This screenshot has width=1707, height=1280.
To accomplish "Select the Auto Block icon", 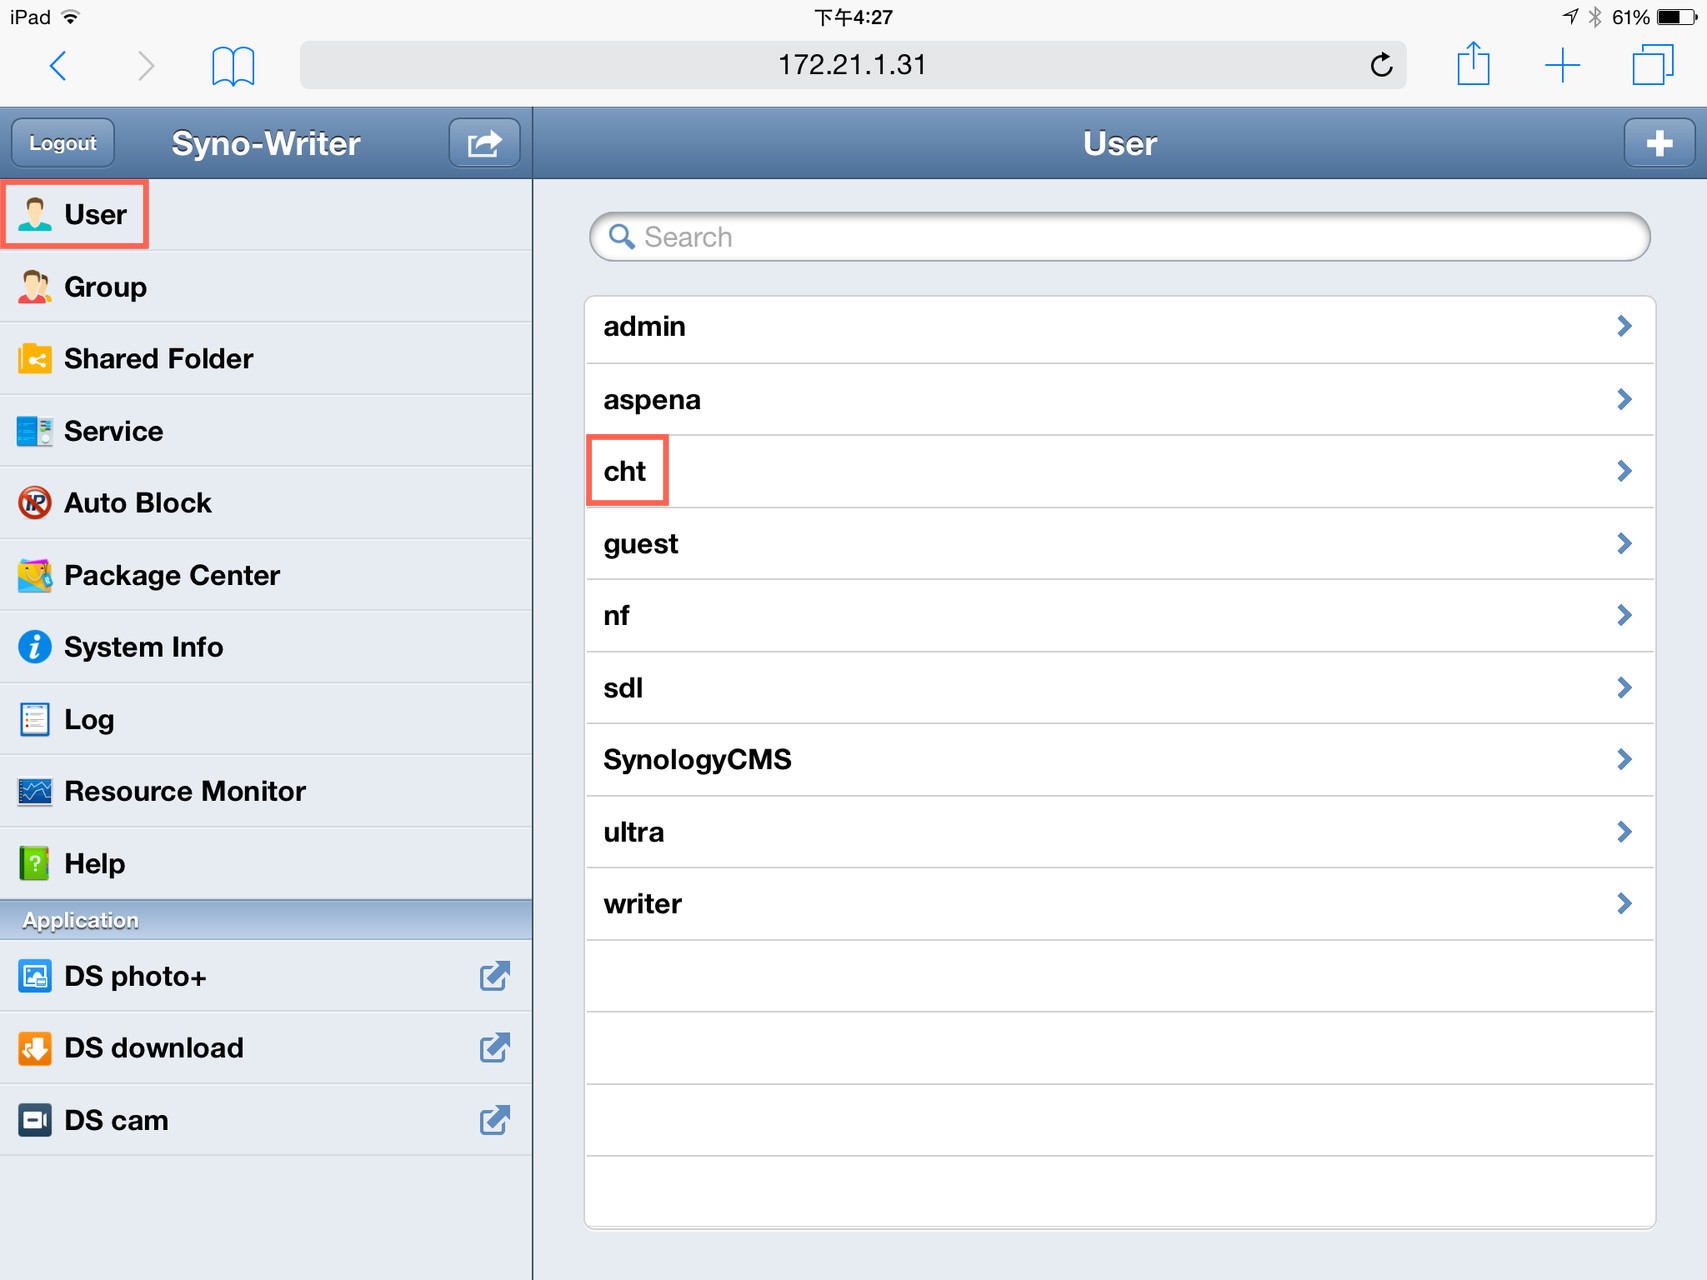I will pos(35,502).
